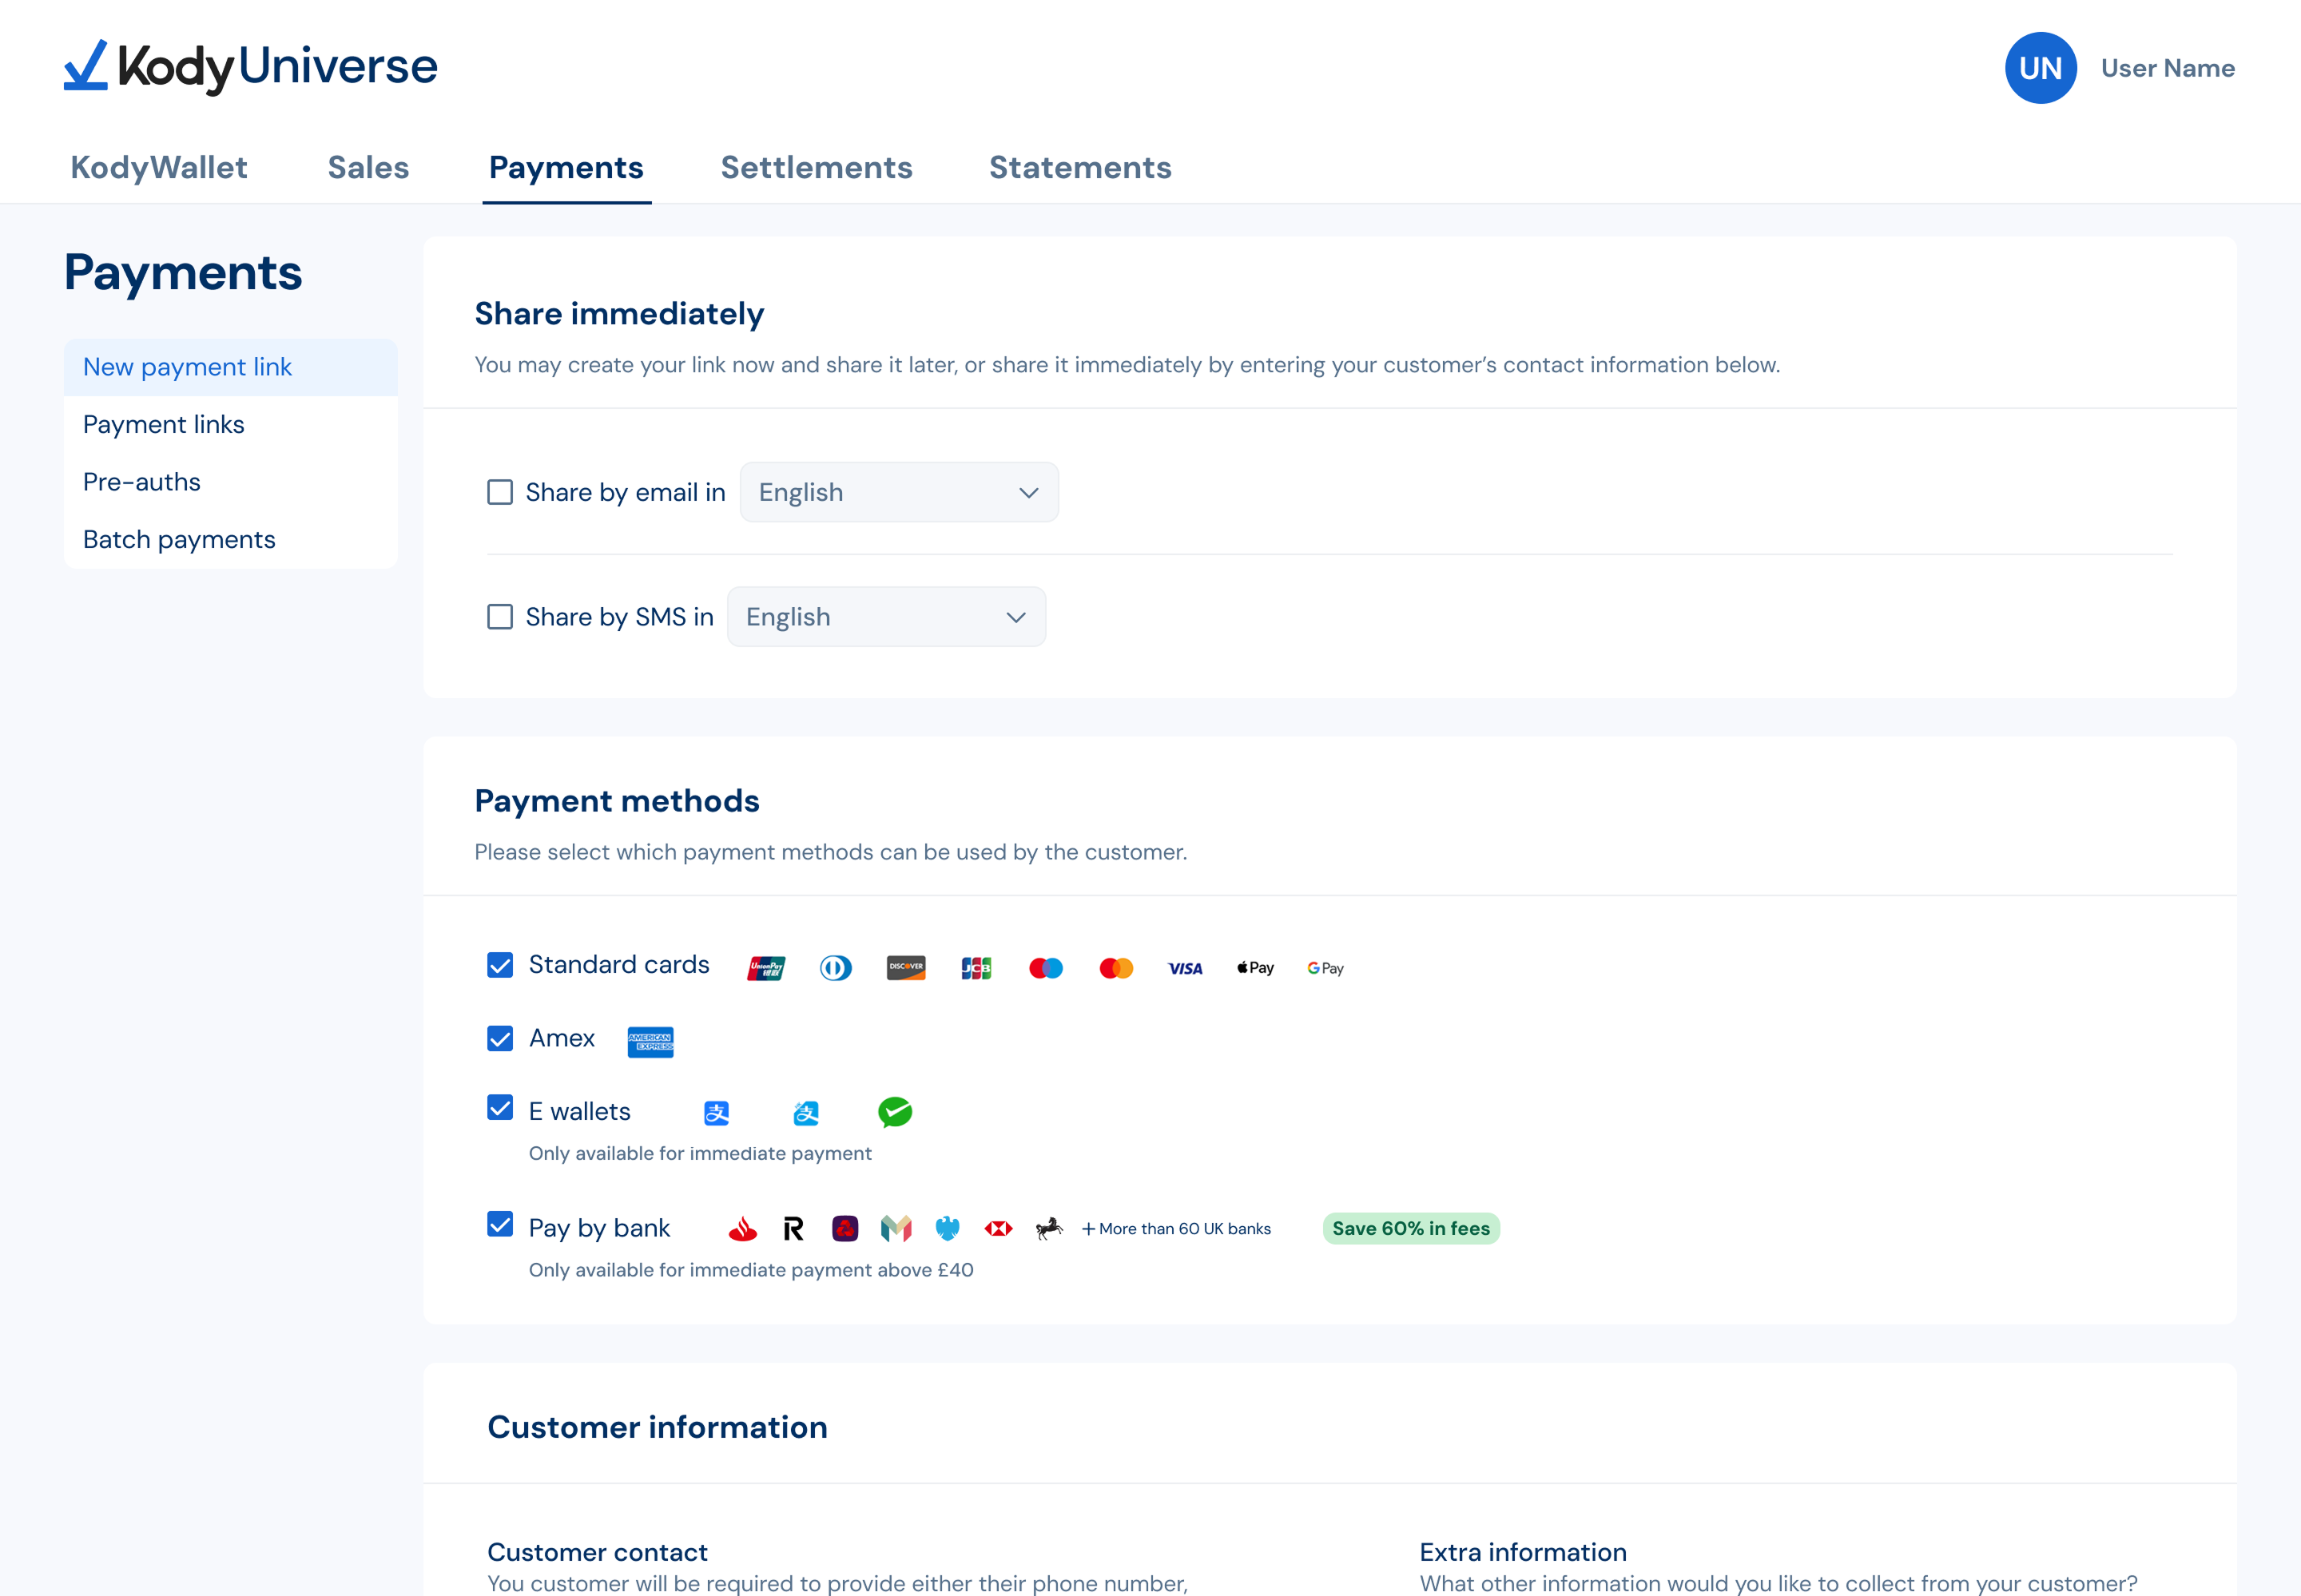Image resolution: width=2301 pixels, height=1596 pixels.
Task: Switch to the Settlements tab
Action: pos(816,167)
